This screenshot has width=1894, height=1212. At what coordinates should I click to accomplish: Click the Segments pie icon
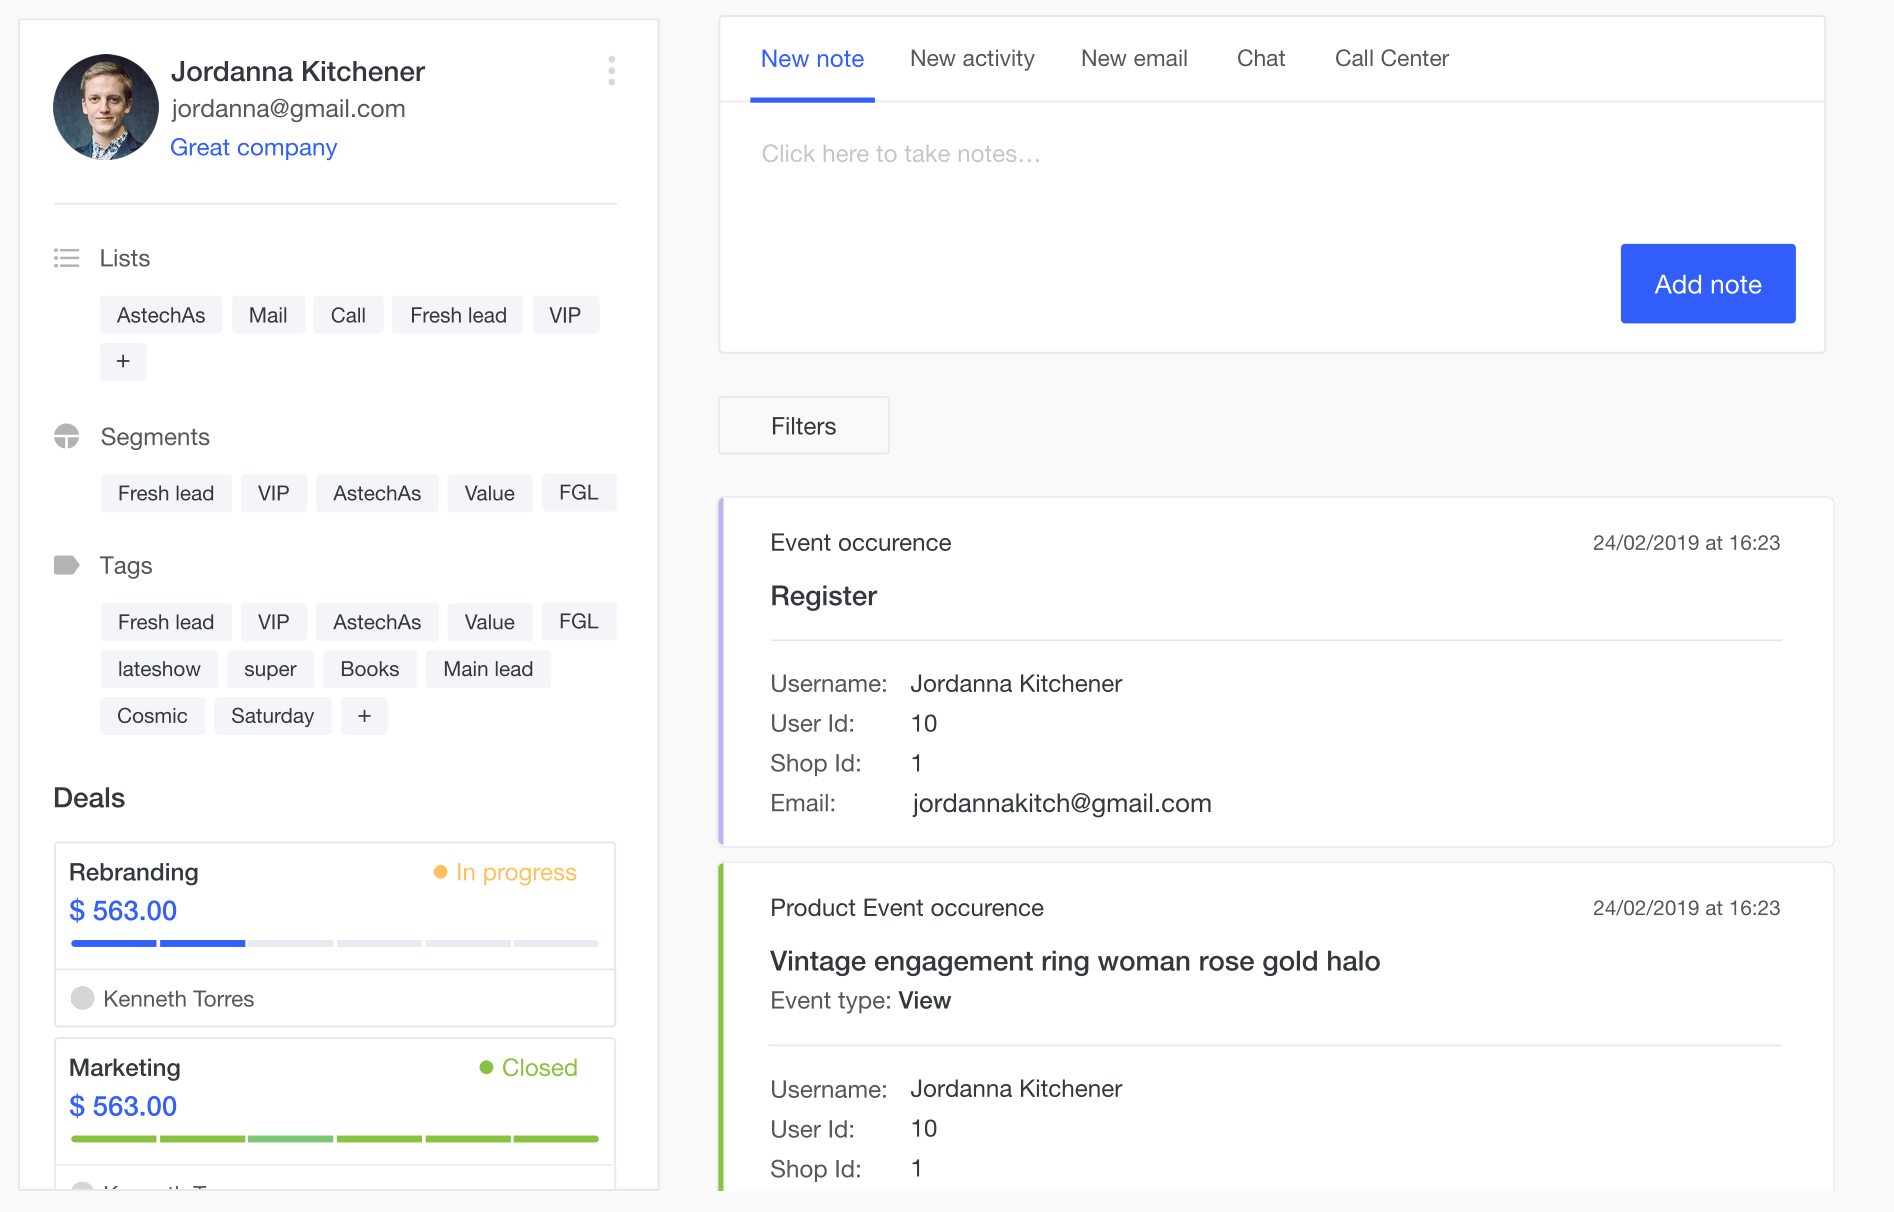[x=66, y=436]
